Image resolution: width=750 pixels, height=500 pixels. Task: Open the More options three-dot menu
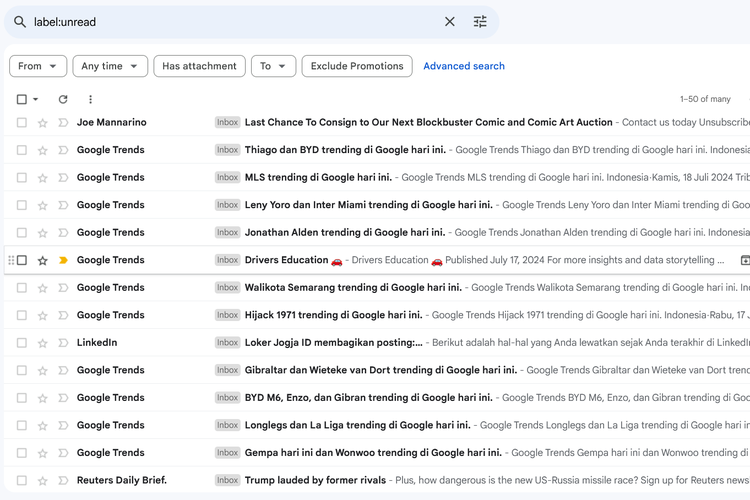(90, 99)
